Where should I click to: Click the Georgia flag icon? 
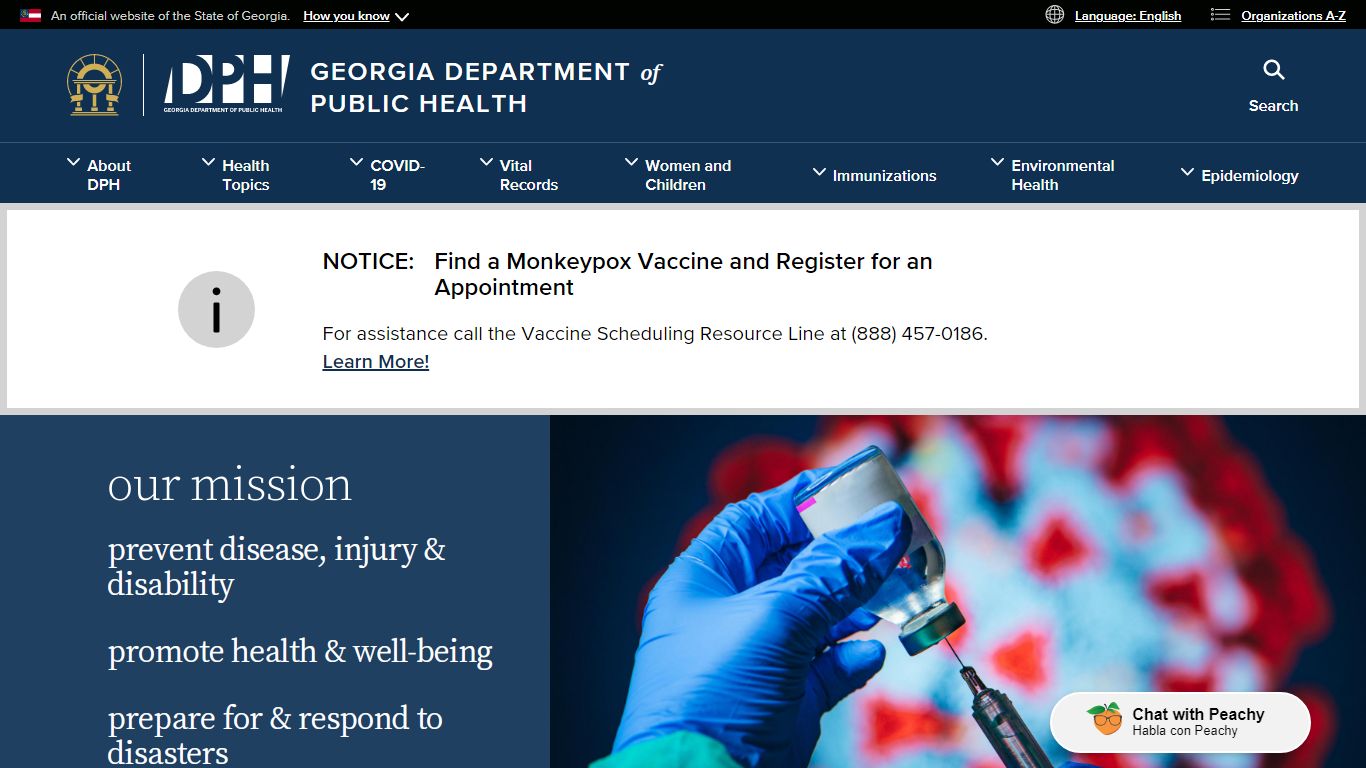point(31,16)
